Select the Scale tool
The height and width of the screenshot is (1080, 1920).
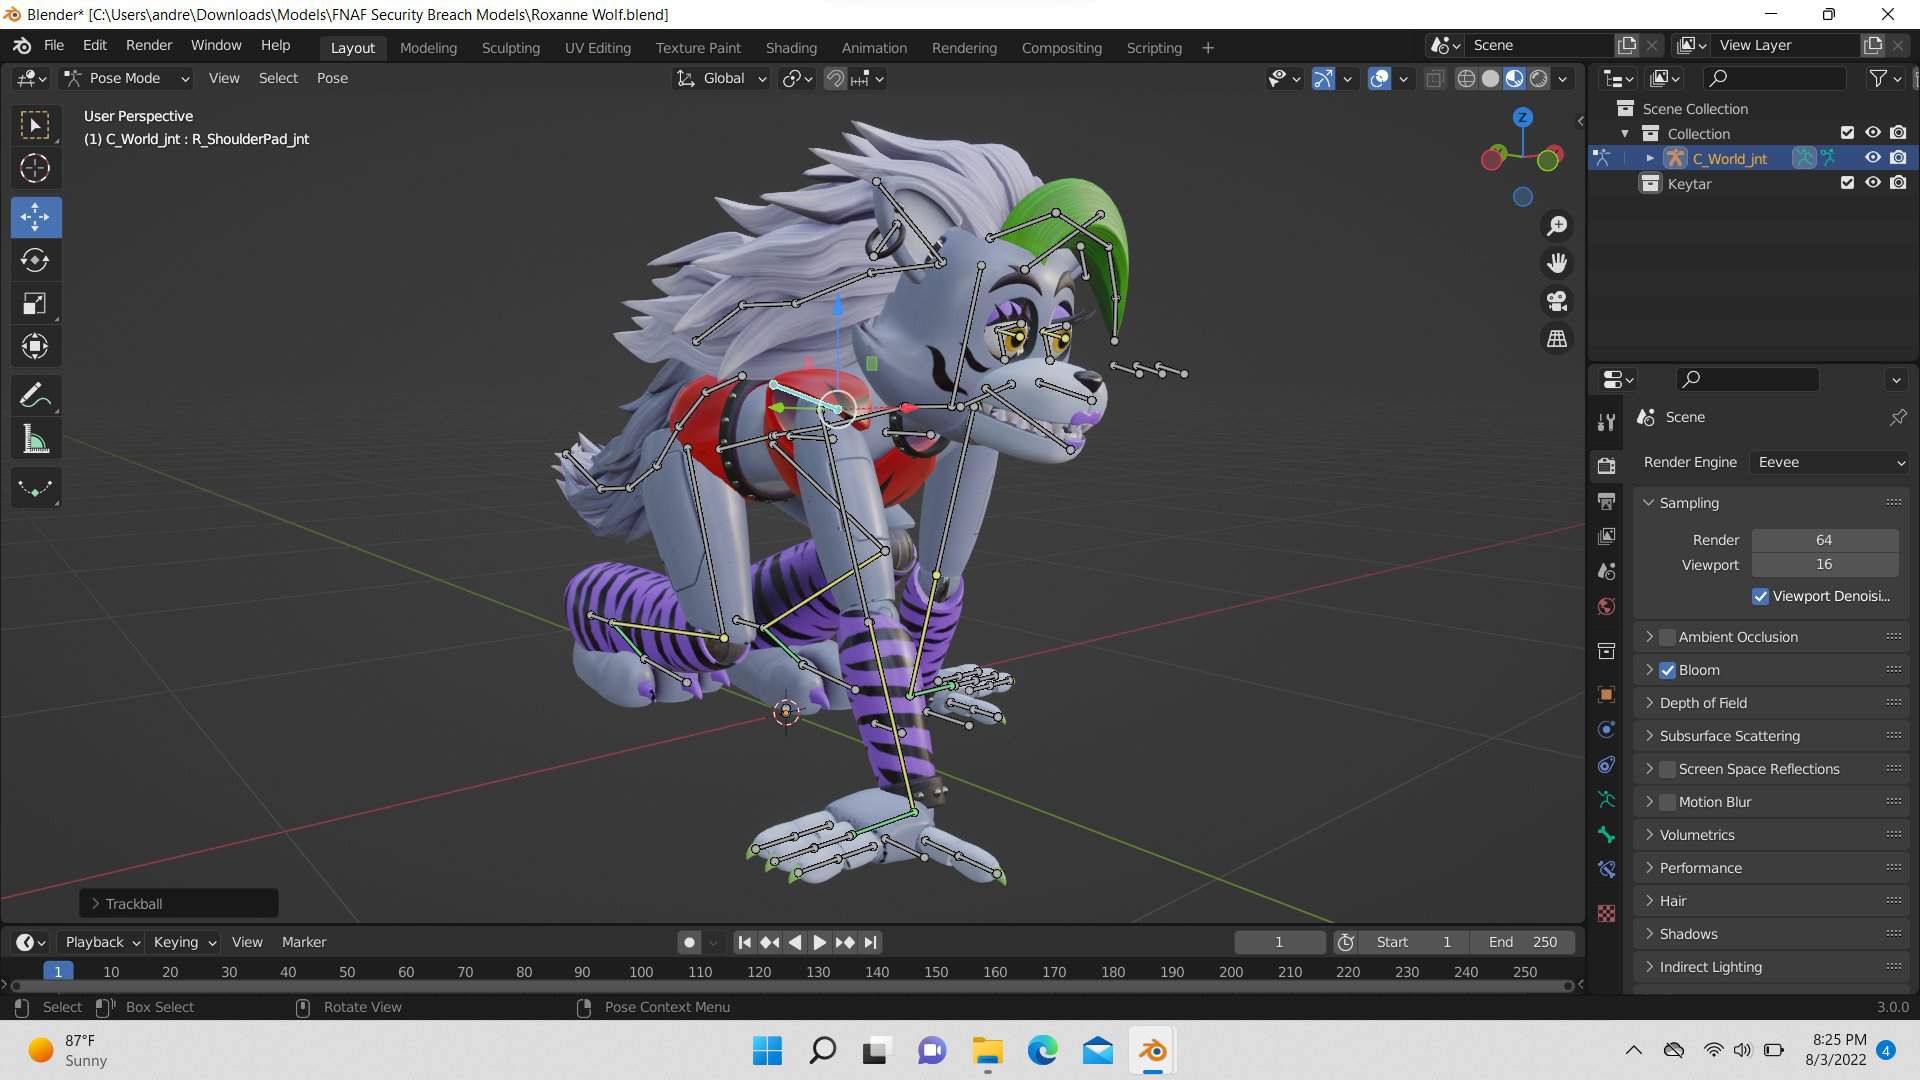click(x=36, y=303)
